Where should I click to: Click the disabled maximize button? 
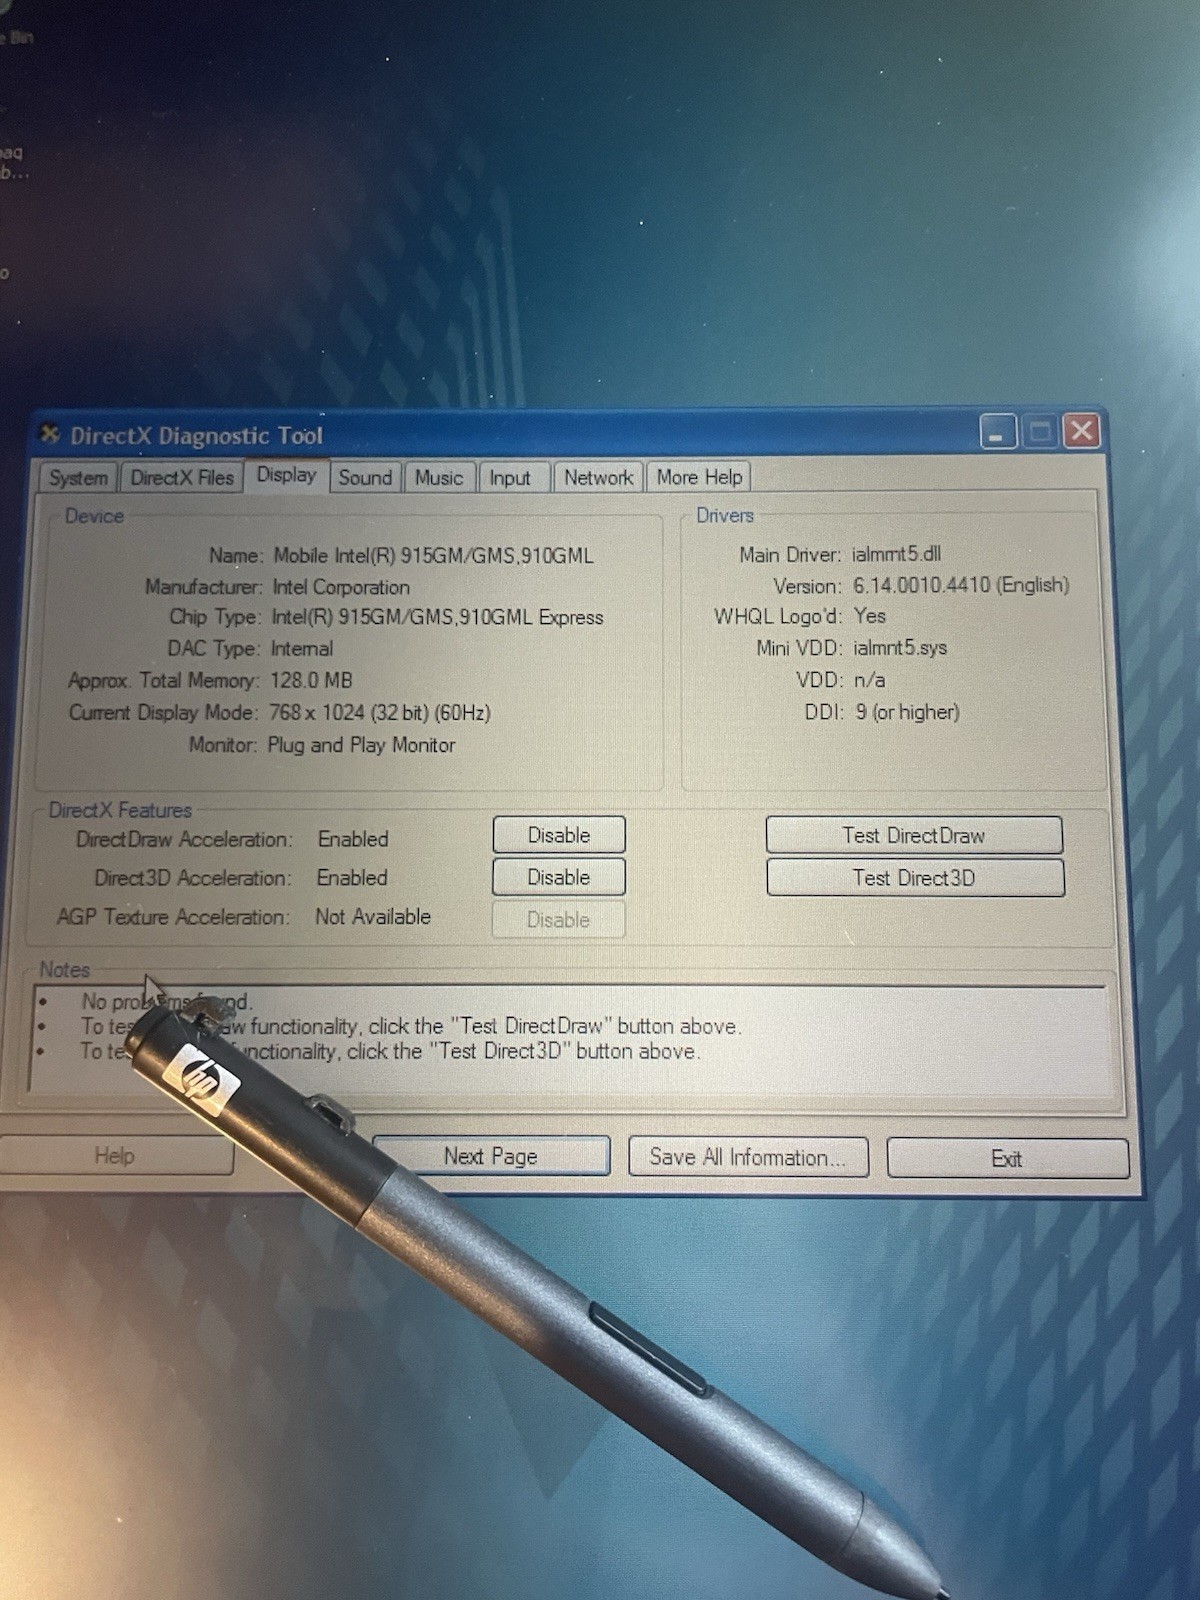[x=1040, y=432]
